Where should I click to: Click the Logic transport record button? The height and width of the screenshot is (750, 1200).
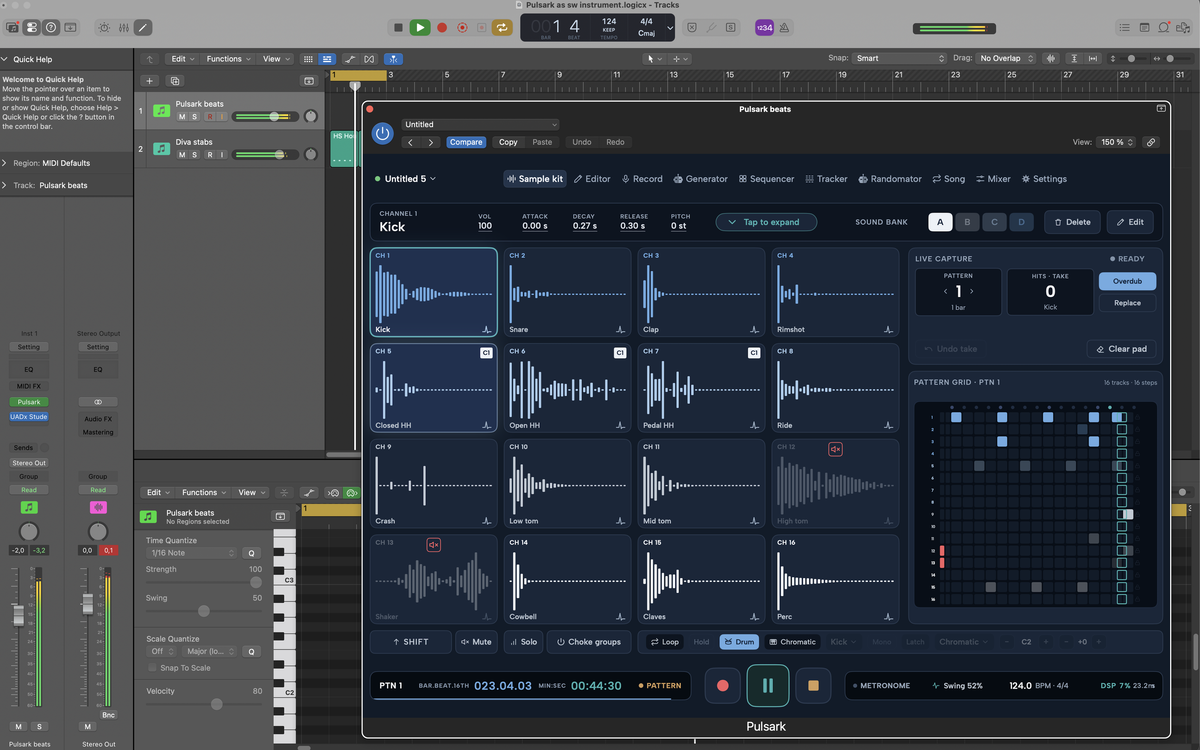(442, 28)
